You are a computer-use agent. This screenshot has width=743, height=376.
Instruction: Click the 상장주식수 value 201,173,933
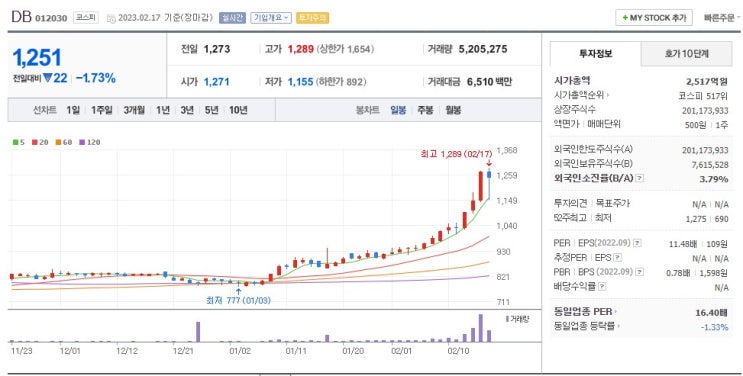tap(705, 110)
